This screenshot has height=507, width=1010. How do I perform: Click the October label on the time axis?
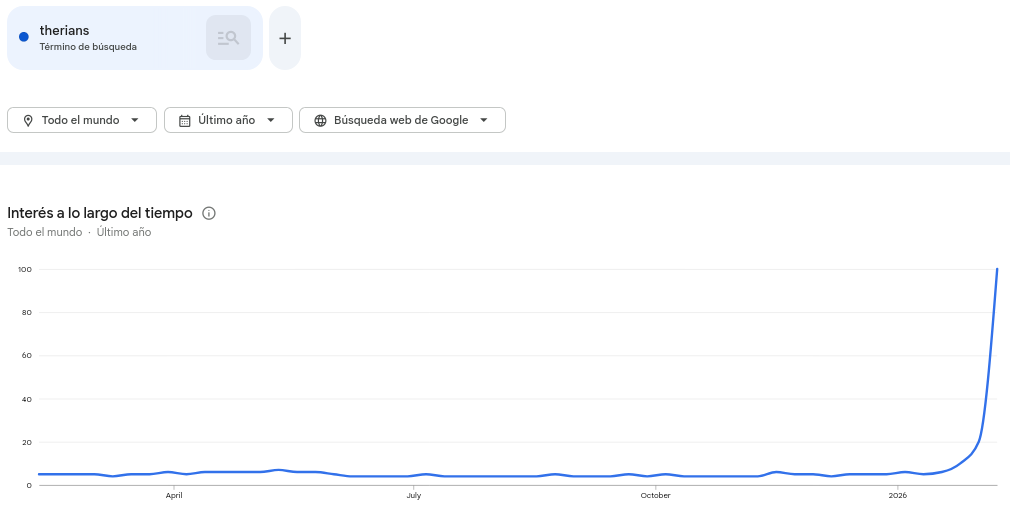coord(655,495)
